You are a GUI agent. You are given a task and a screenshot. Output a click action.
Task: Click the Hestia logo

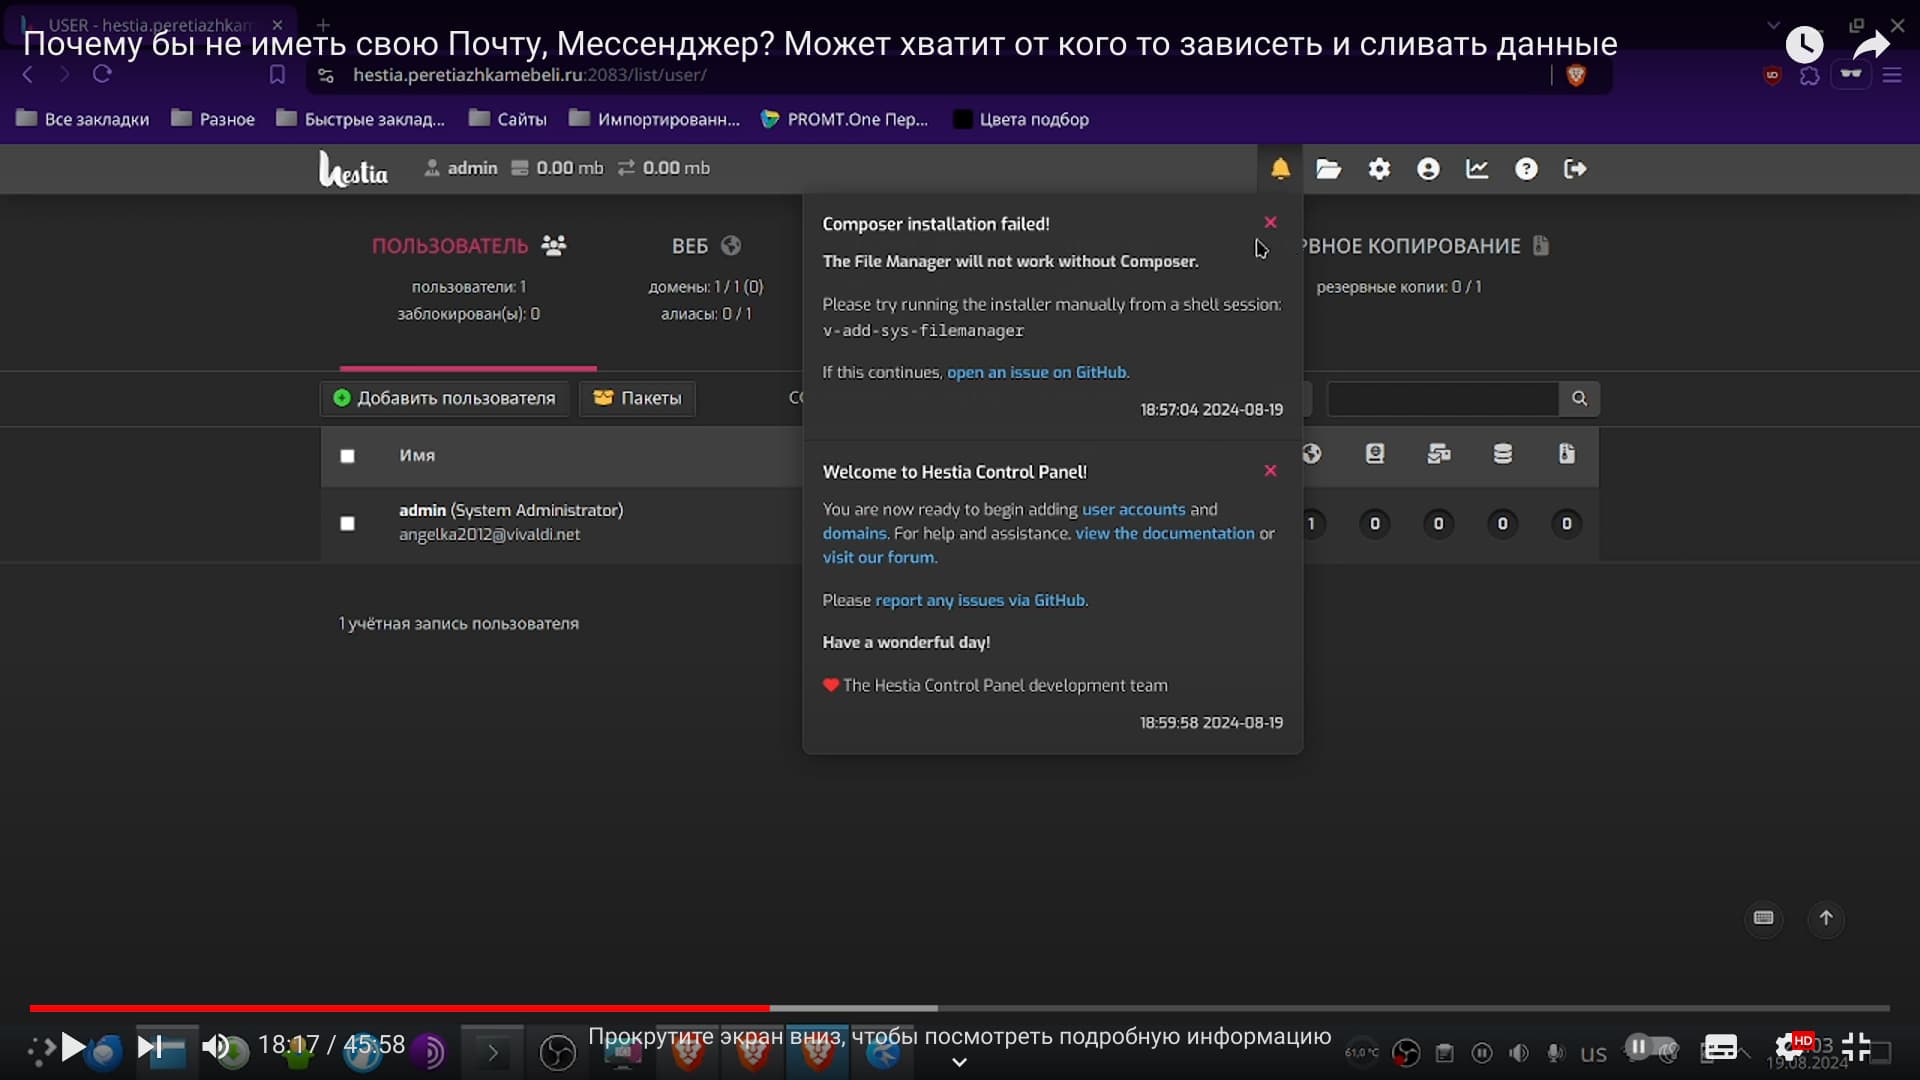353,169
